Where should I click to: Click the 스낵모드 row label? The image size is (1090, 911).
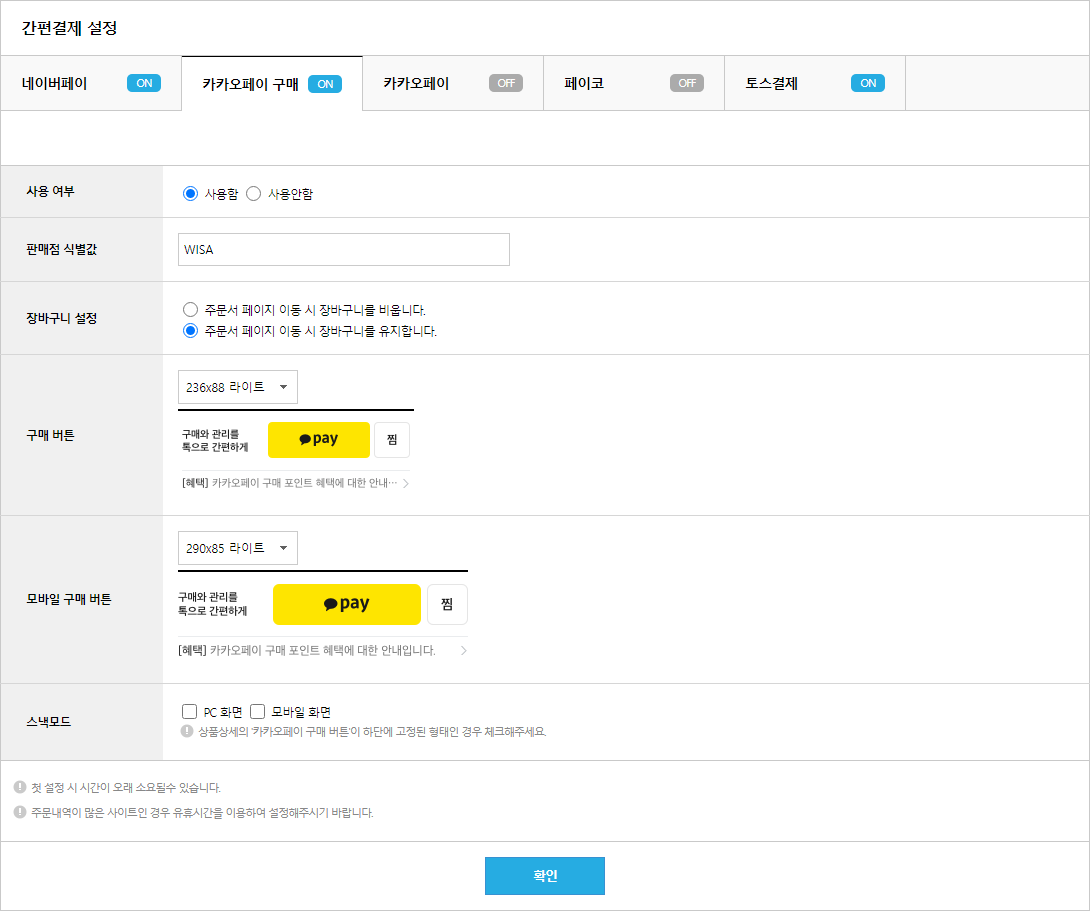[x=49, y=721]
